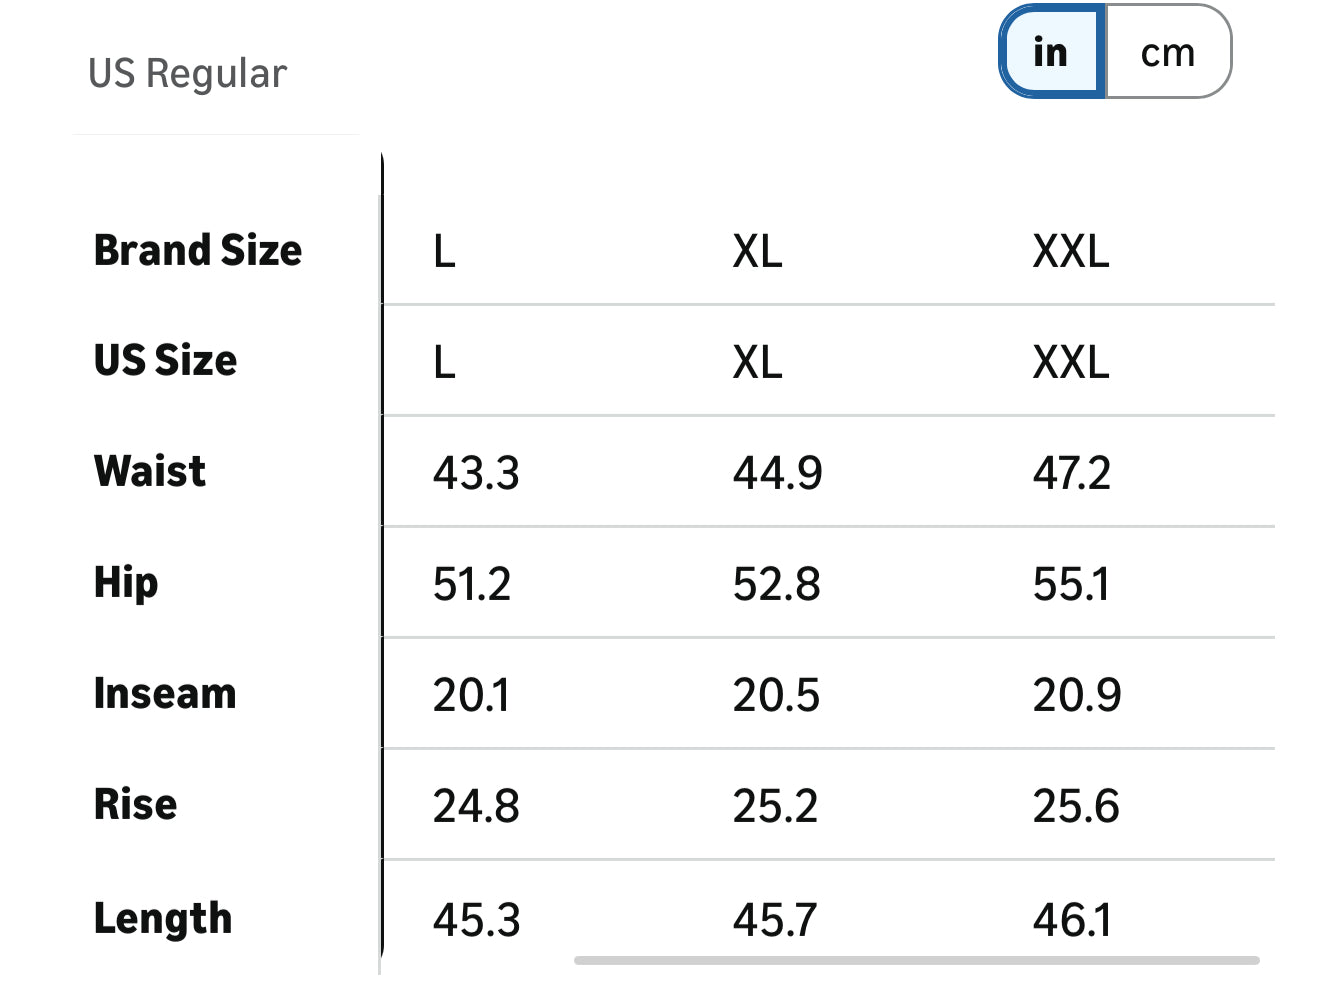Click the Inseam row label
Screen dimensions: 1320x990
pyautogui.click(x=165, y=694)
